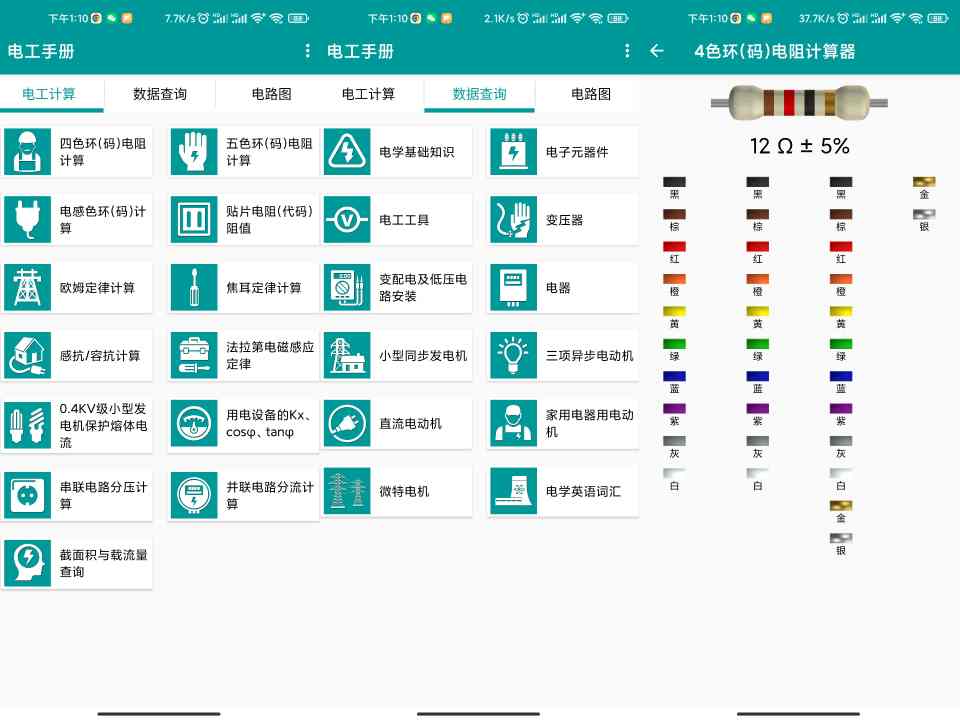960x720 pixels.
Task: Click the 焦耳定律计算 screwdriver icon
Action: (x=194, y=288)
